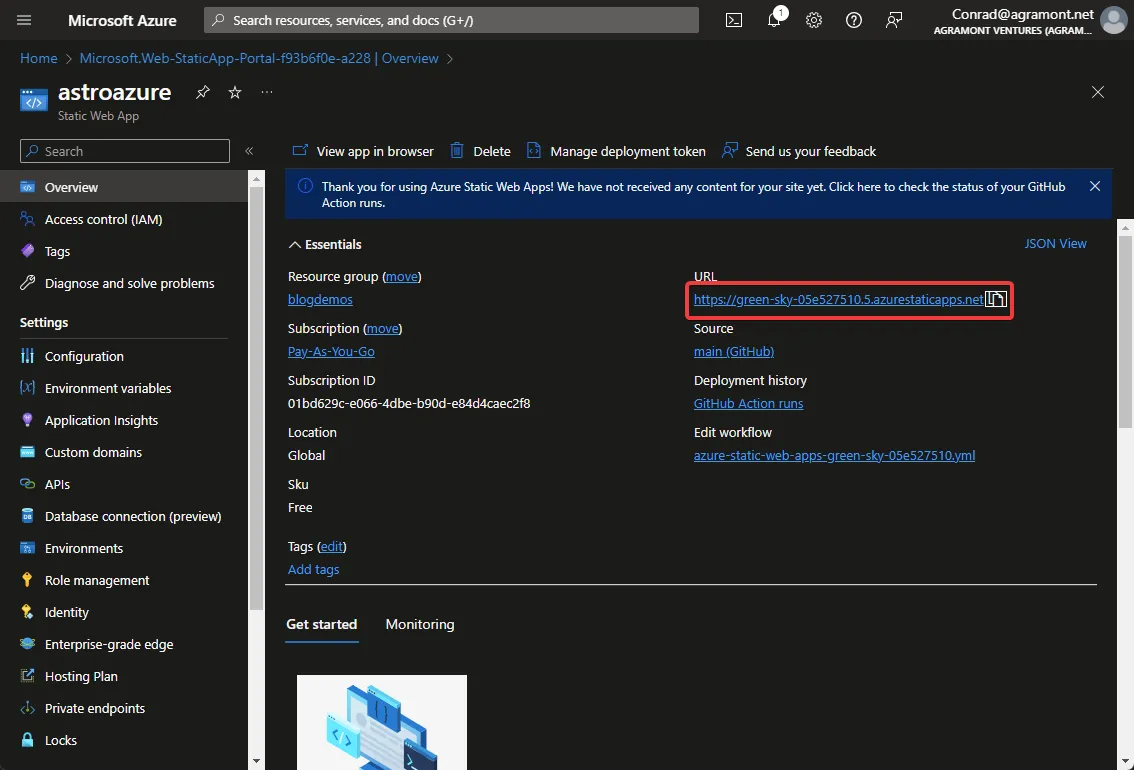
Task: Click the global search resources field
Action: coord(451,20)
